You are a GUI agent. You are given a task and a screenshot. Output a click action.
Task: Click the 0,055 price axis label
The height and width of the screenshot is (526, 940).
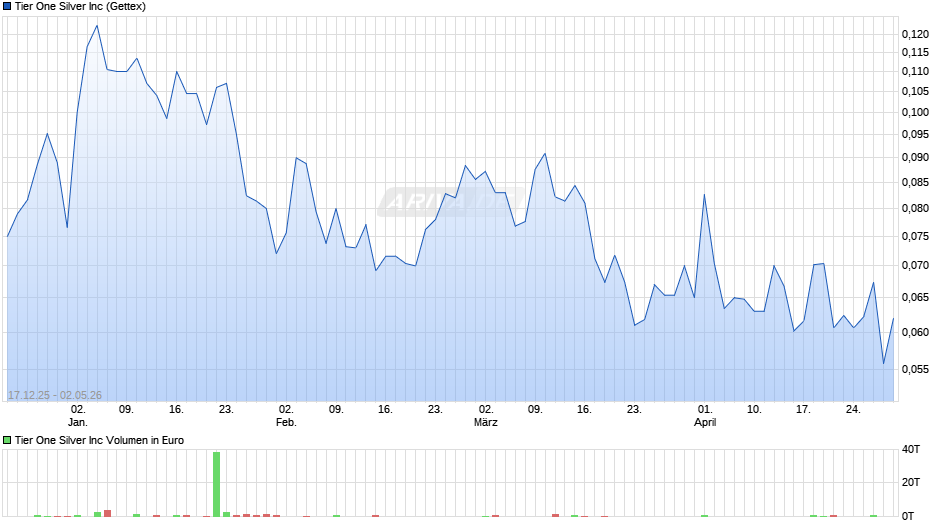915,369
